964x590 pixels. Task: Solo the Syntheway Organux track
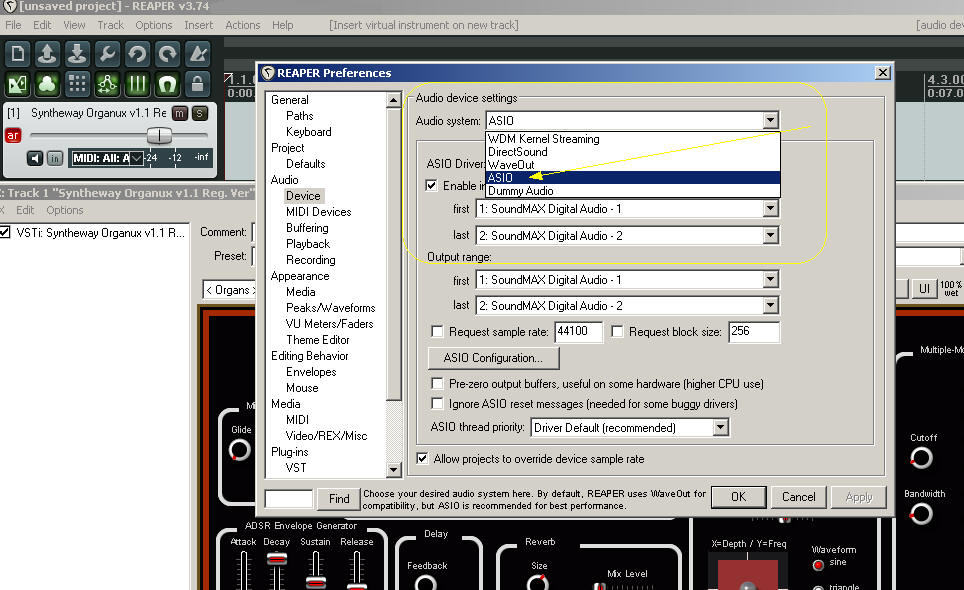click(x=200, y=113)
